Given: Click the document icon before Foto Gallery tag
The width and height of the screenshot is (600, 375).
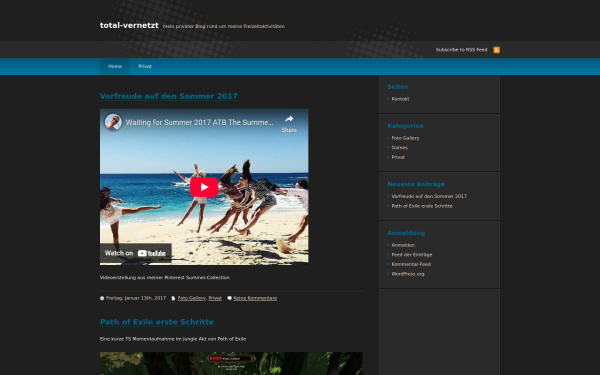Looking at the screenshot, I should click(173, 298).
